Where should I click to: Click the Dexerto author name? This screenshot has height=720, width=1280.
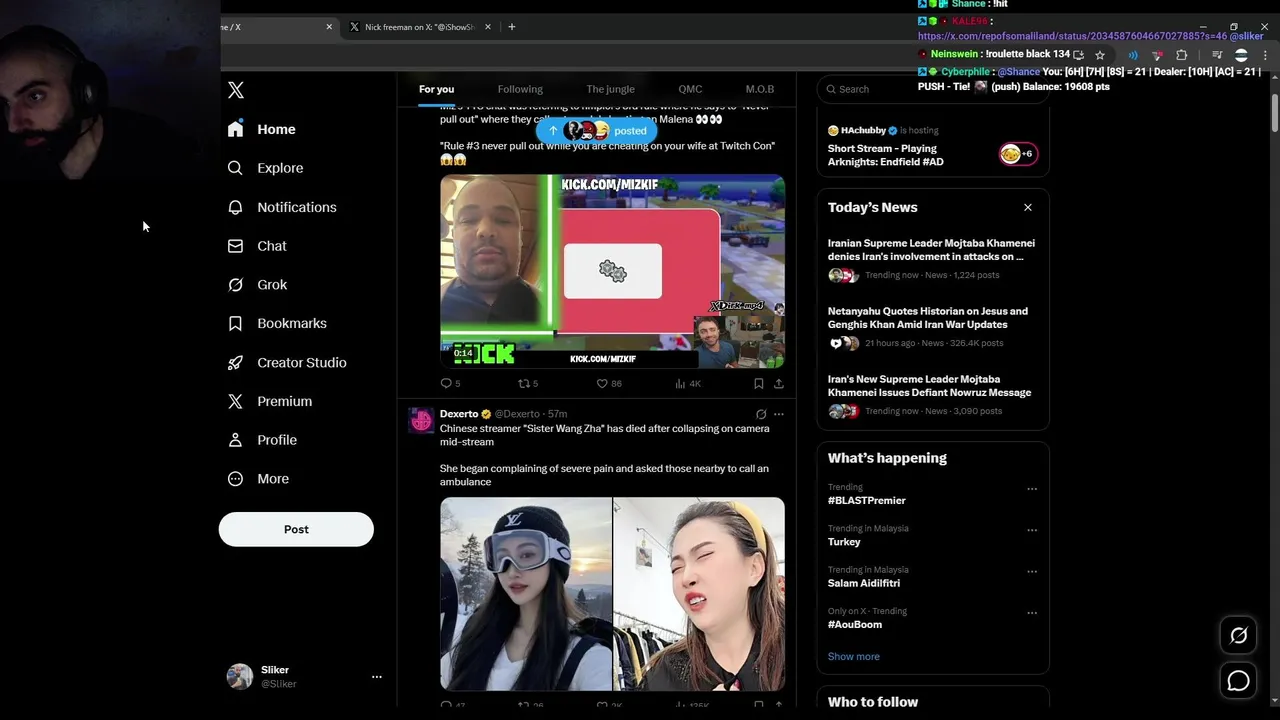pos(459,414)
